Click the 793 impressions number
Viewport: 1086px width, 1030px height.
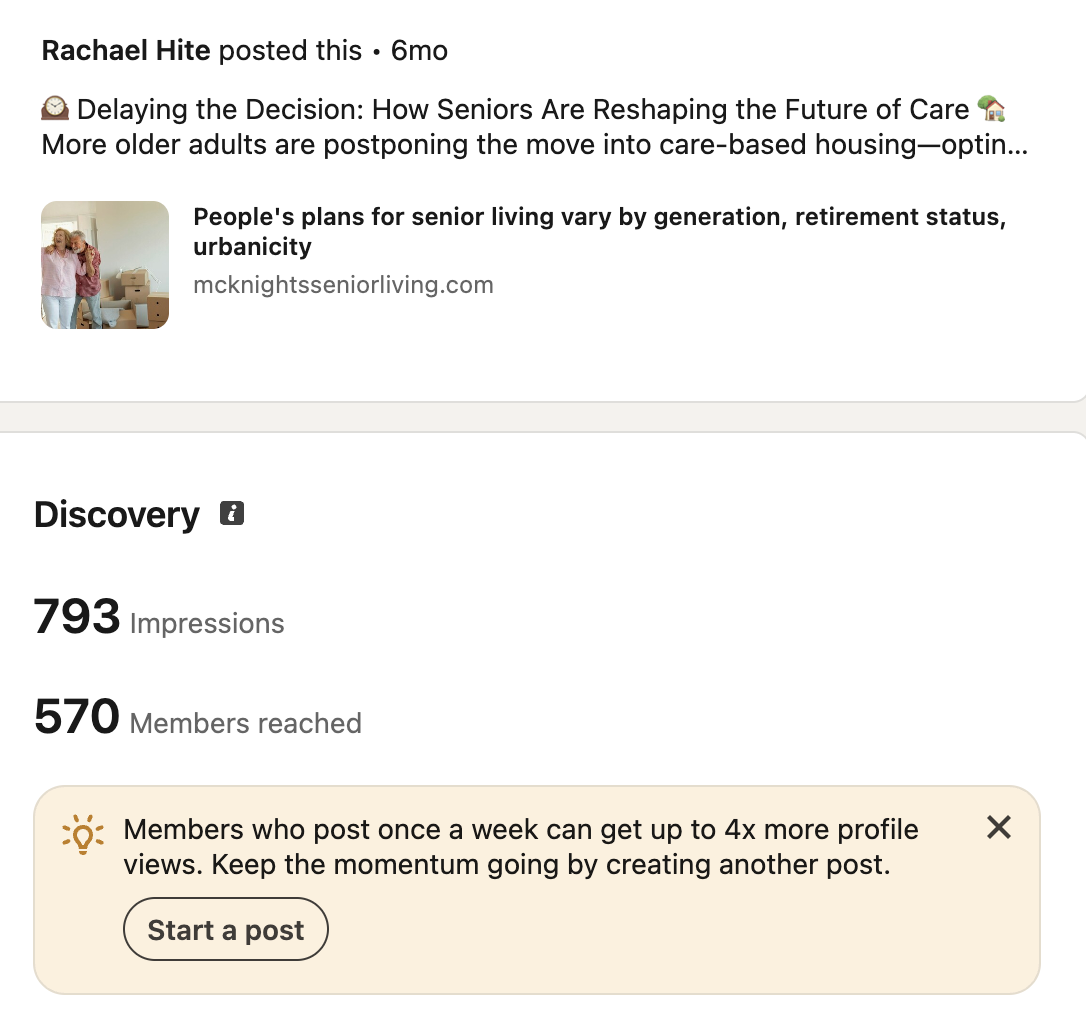(77, 617)
